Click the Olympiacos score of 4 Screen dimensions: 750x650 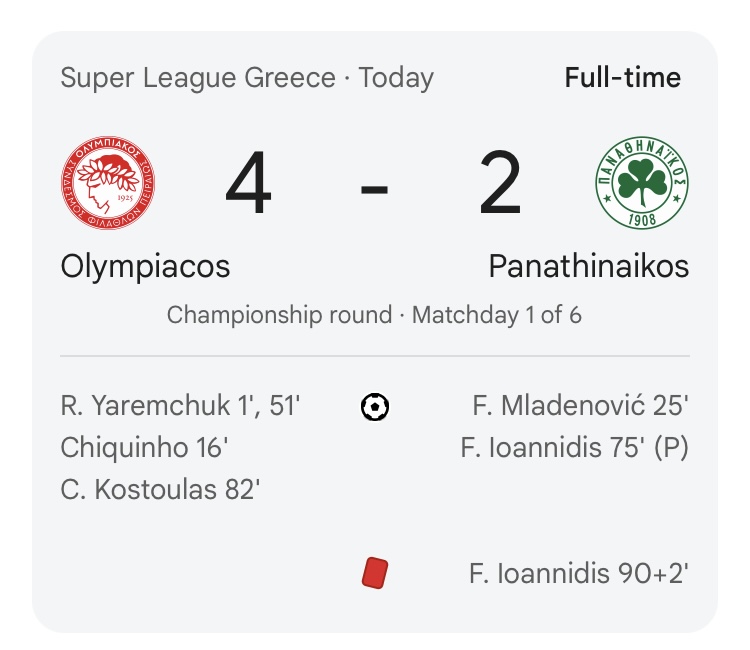click(248, 182)
